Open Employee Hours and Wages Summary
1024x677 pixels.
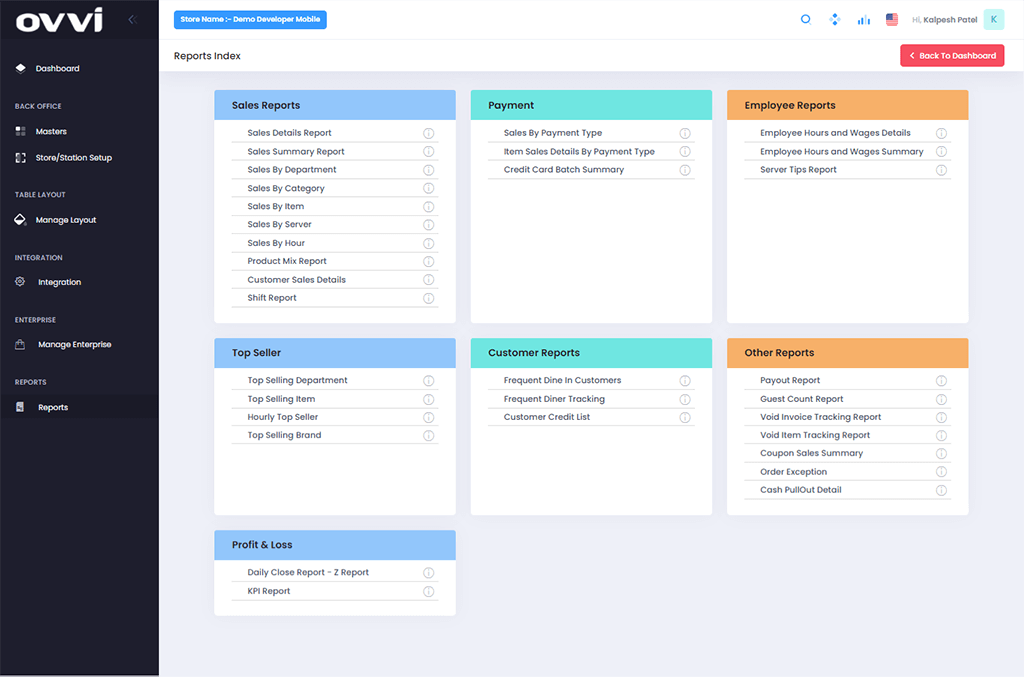point(842,151)
